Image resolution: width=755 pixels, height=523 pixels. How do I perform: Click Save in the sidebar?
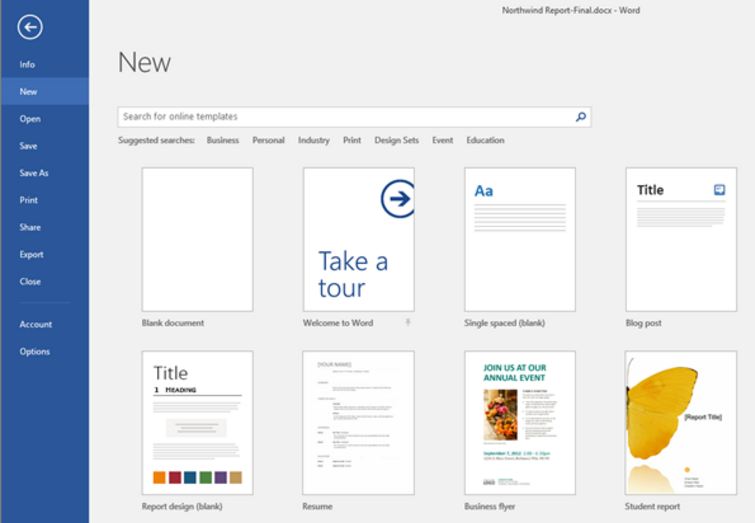(x=44, y=145)
